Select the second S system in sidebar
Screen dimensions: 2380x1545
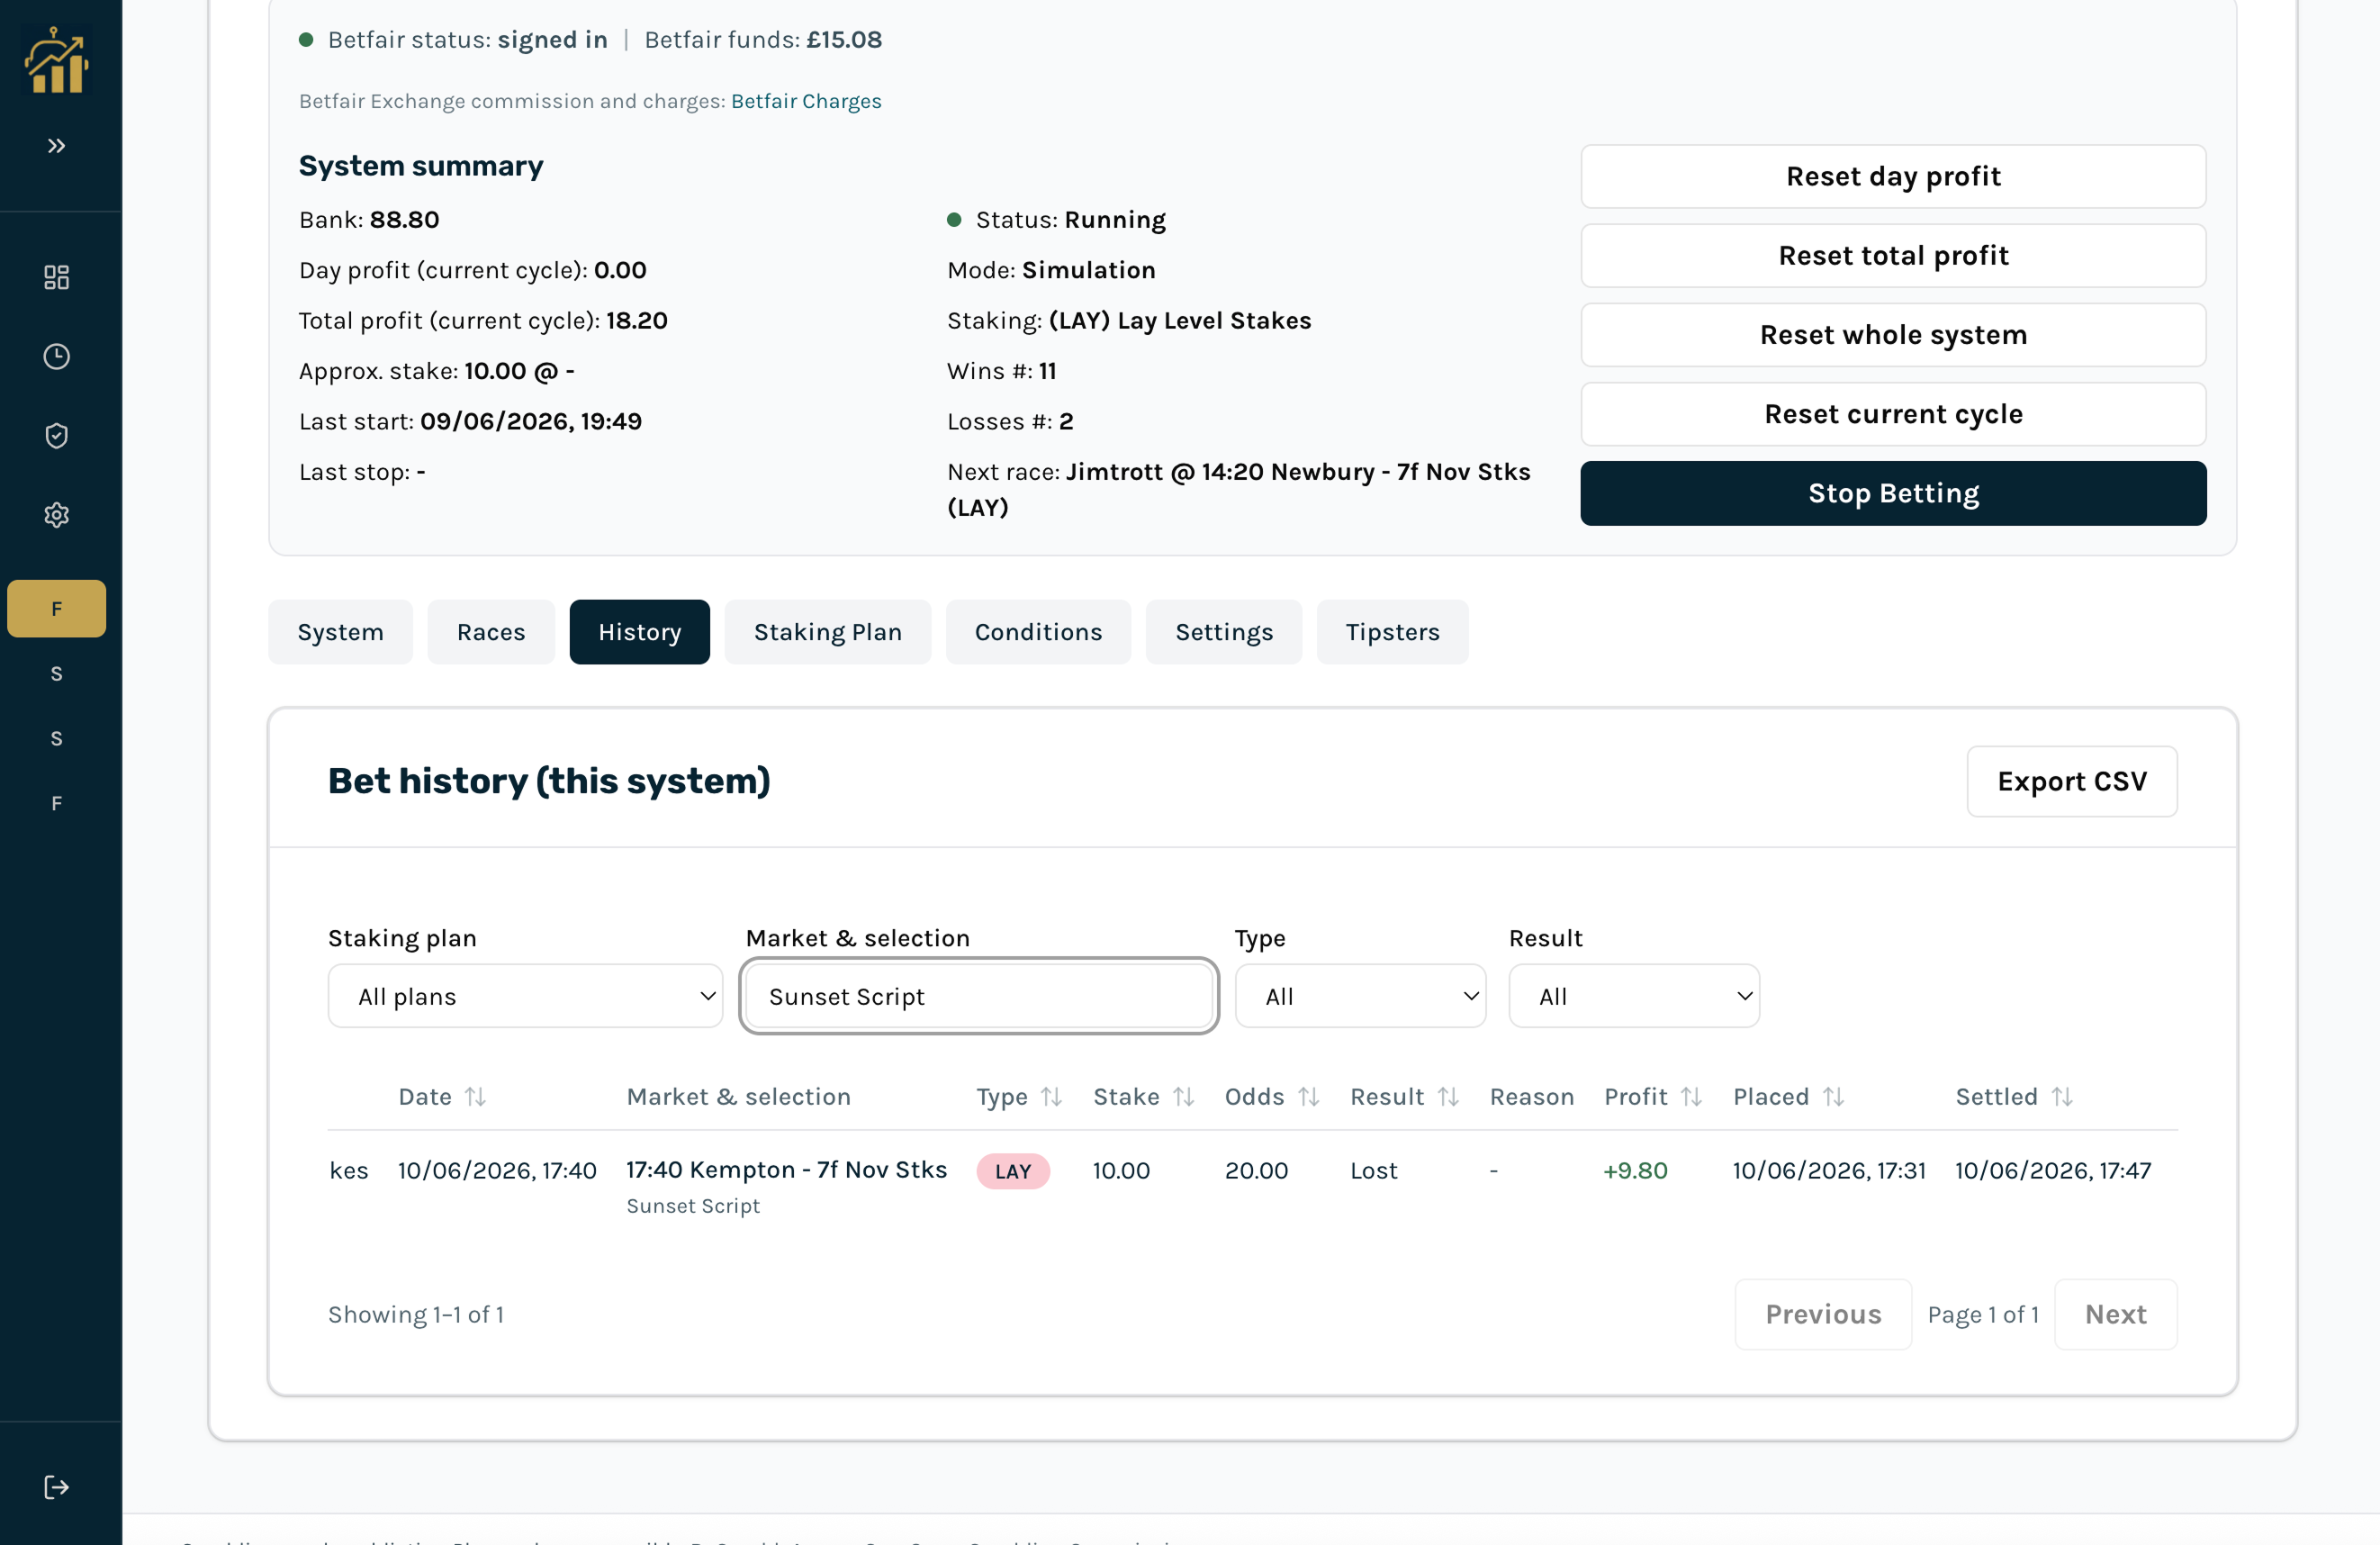click(57, 739)
